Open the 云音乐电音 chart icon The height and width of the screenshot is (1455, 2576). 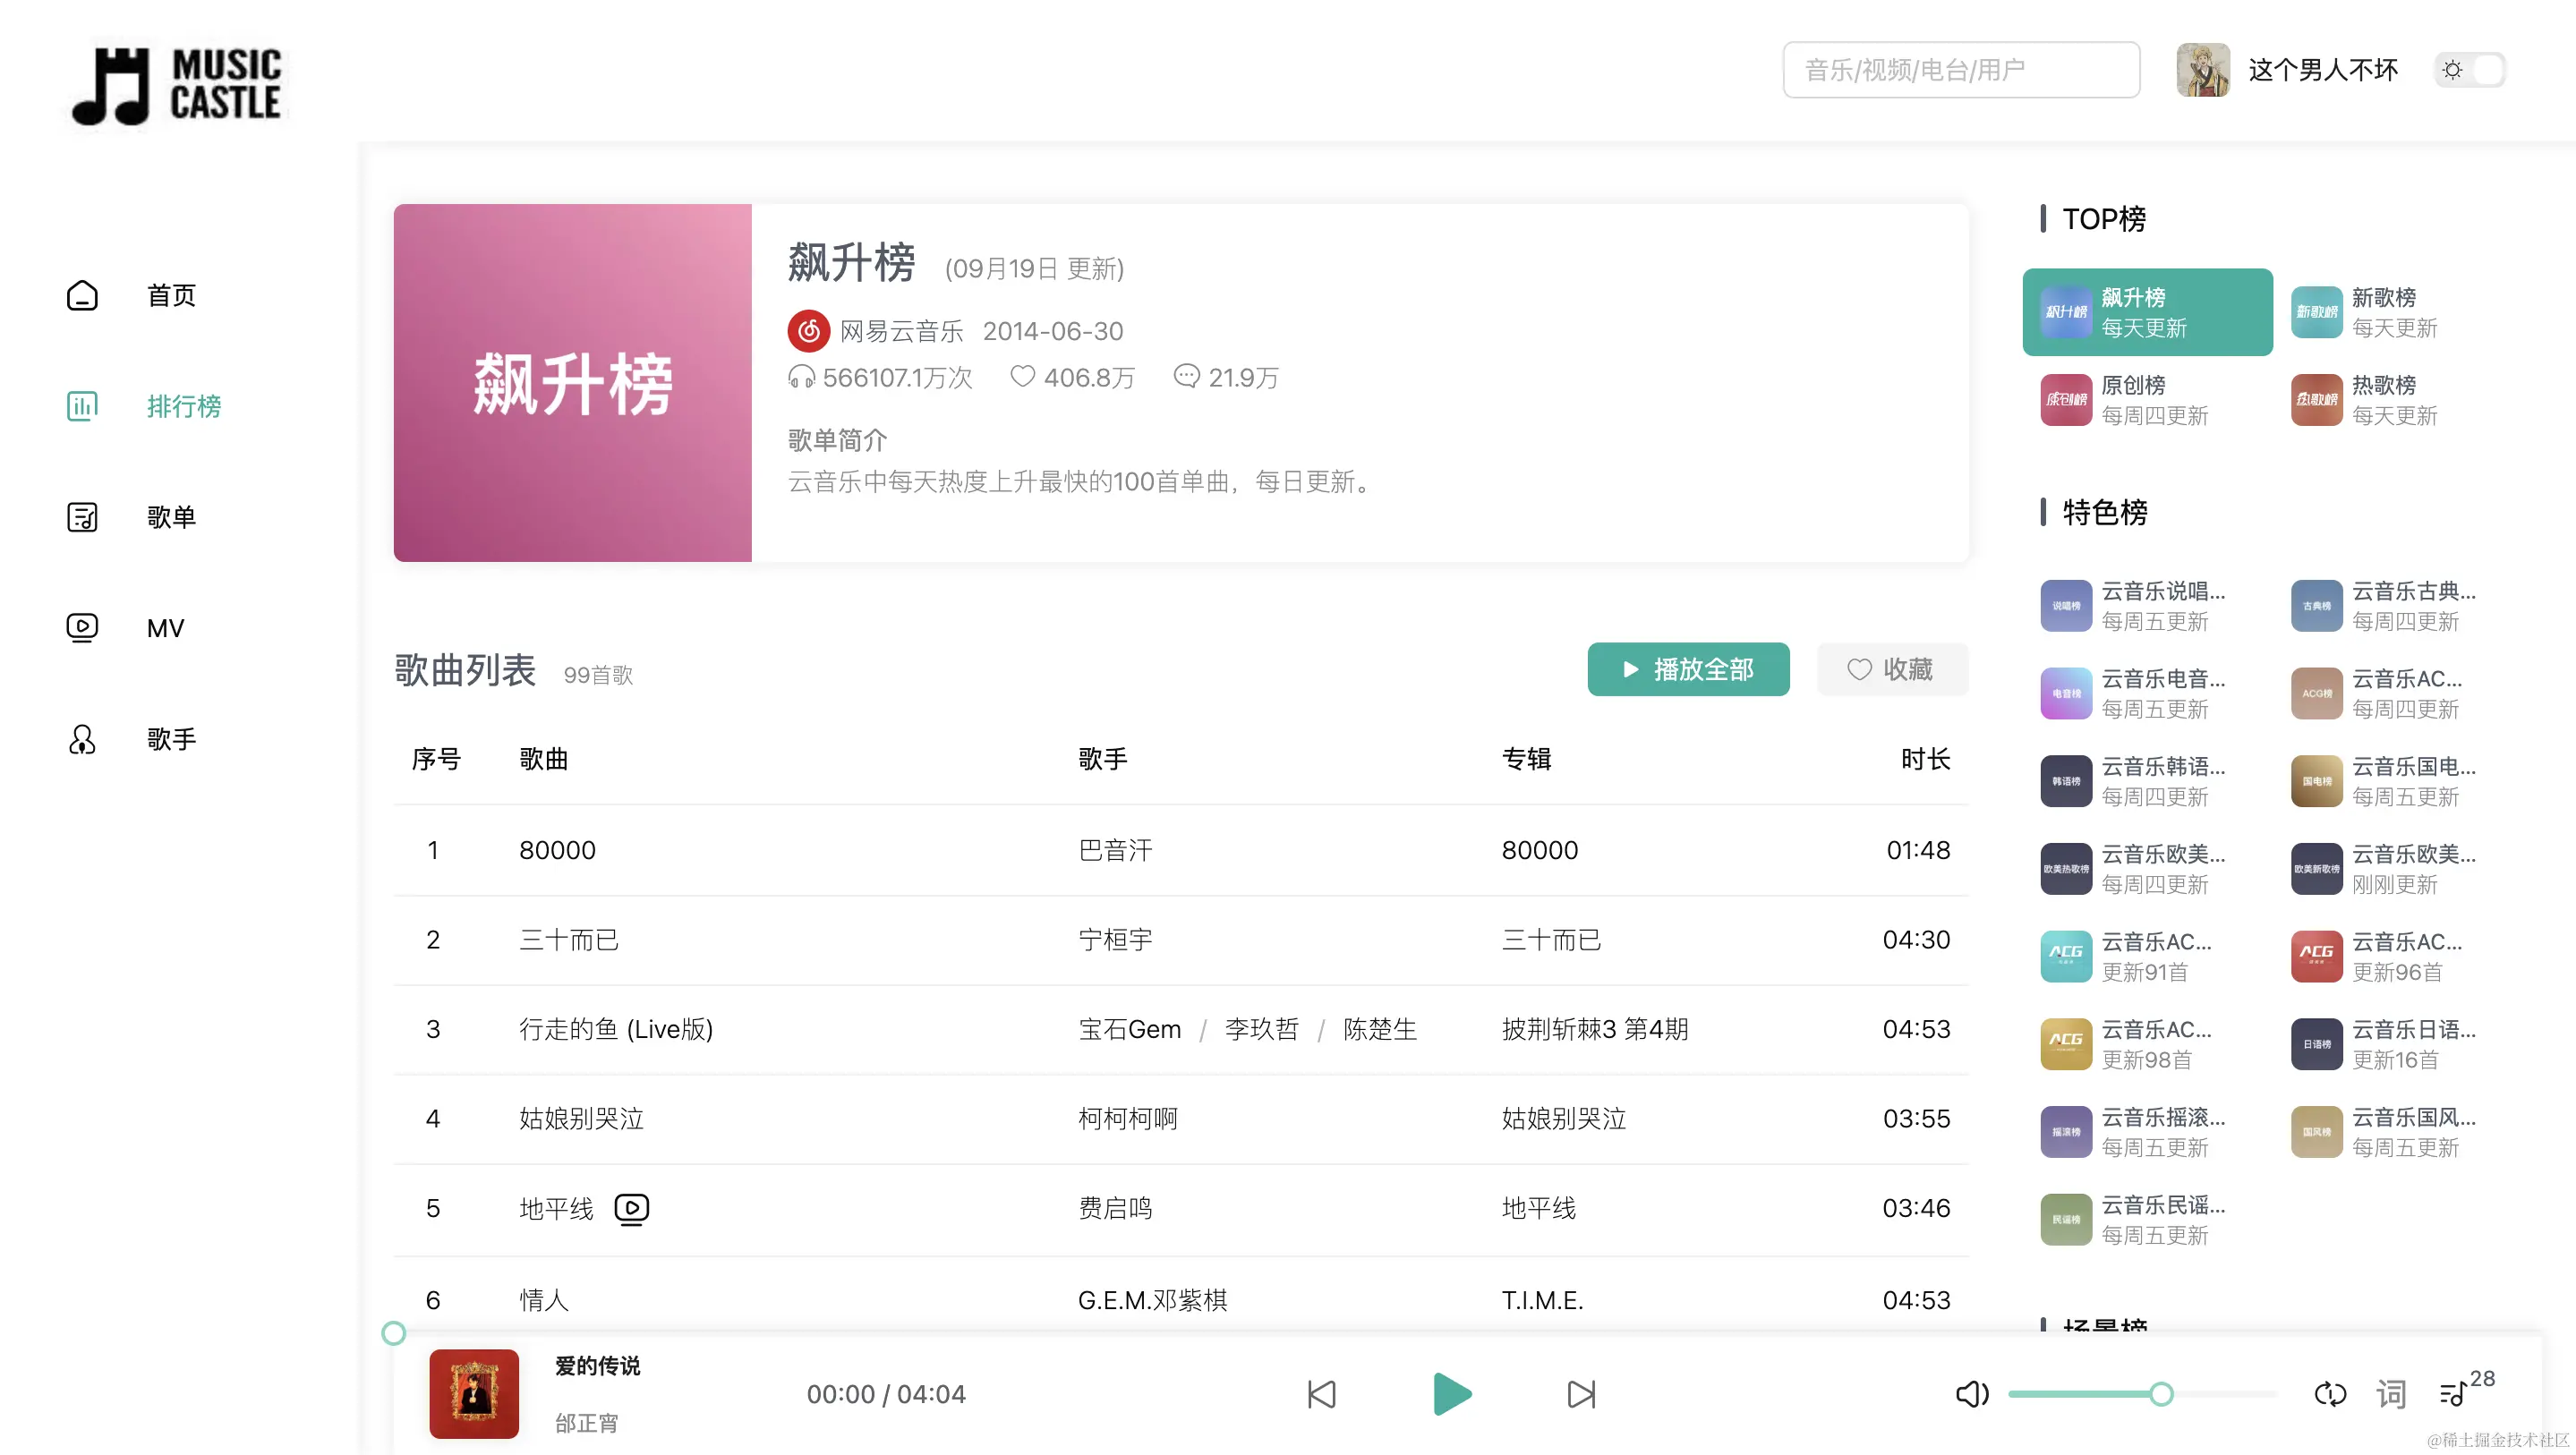[2066, 694]
